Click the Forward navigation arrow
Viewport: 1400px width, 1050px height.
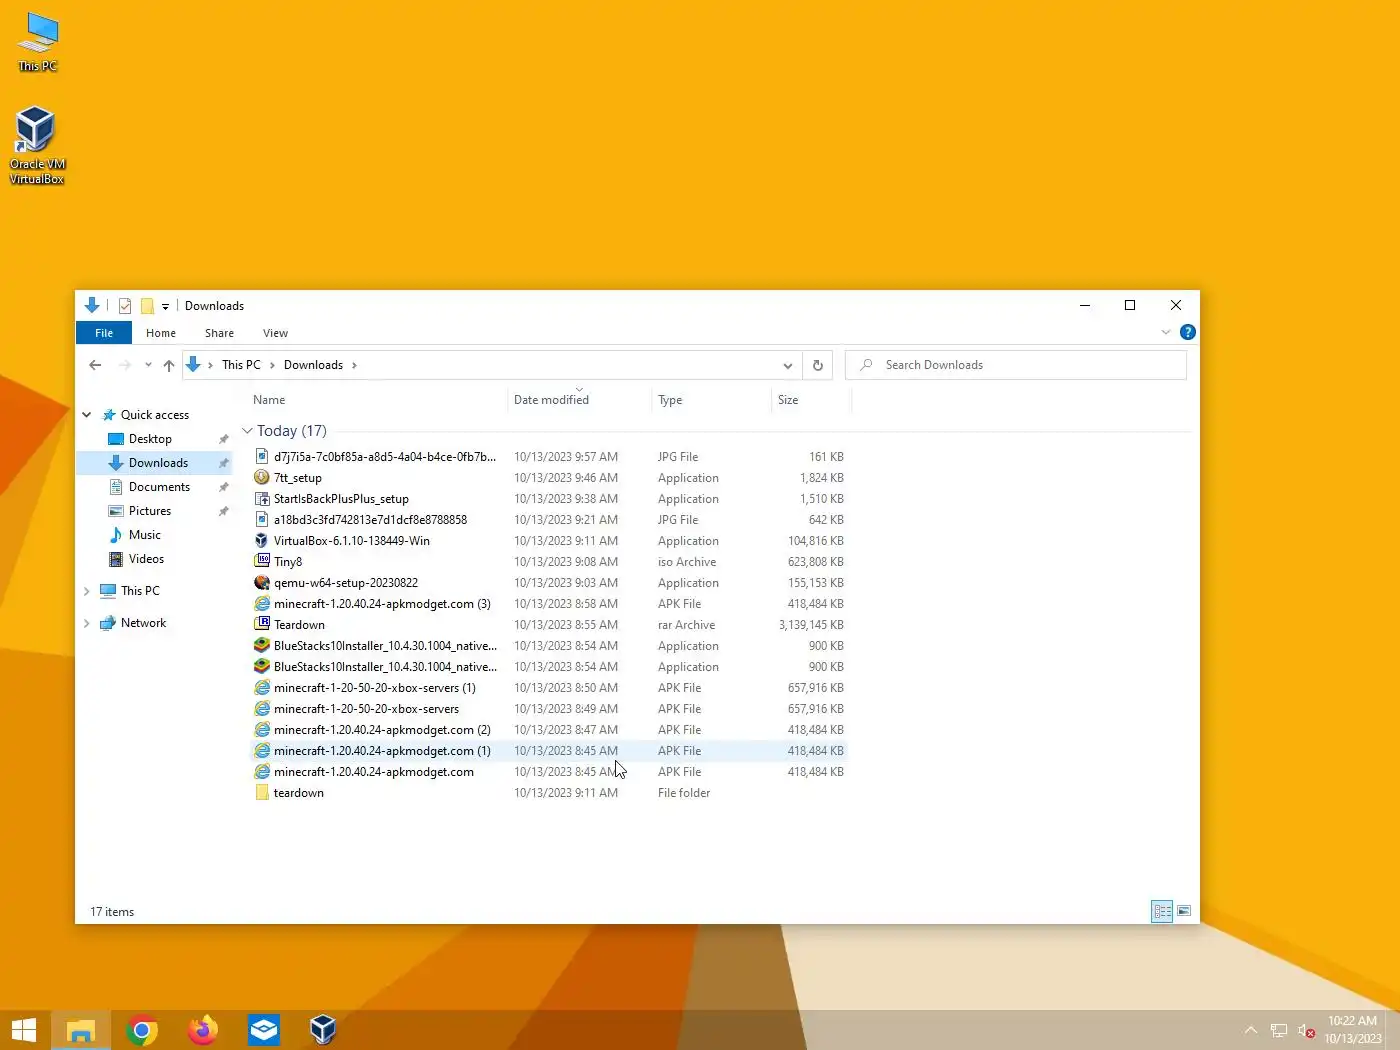(125, 365)
